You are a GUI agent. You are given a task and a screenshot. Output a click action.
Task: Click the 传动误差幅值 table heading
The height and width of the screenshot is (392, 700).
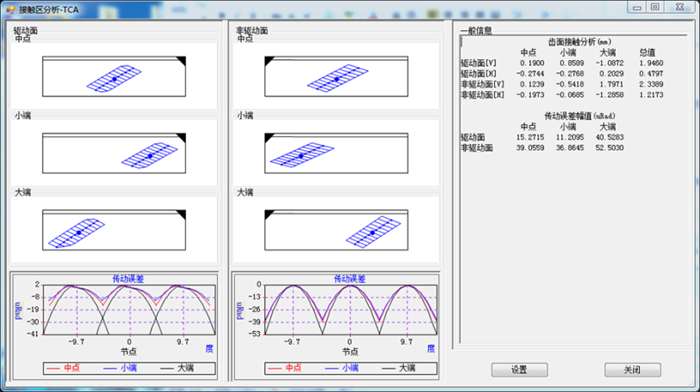coord(579,116)
